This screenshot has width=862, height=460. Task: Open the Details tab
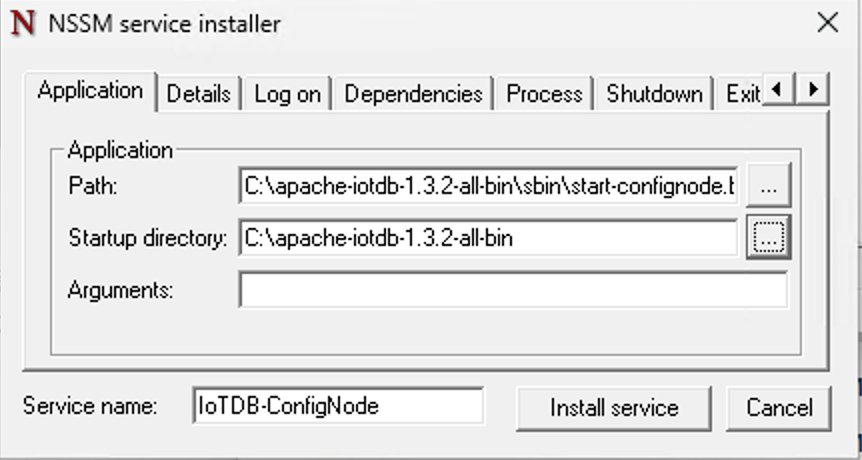pos(198,94)
